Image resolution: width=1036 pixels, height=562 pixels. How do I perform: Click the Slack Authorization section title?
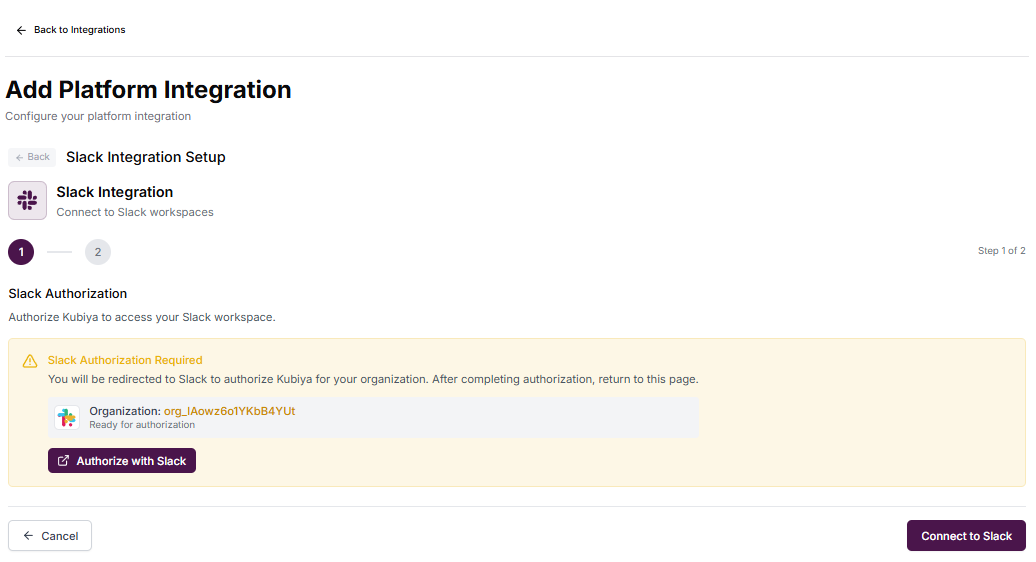67,293
